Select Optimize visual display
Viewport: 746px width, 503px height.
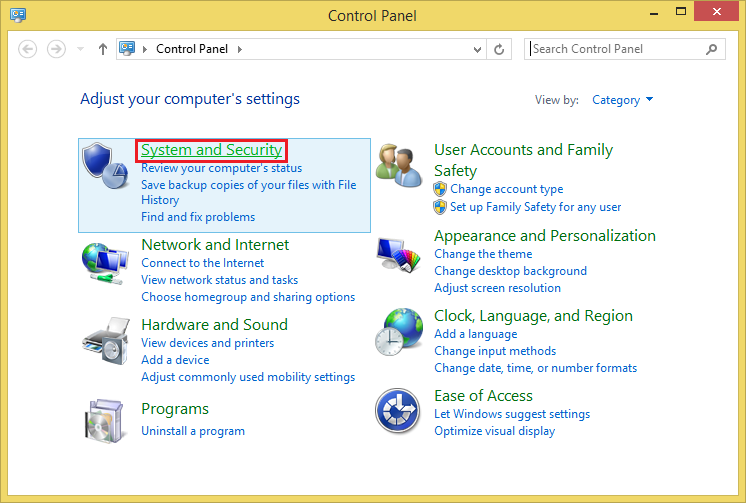[494, 431]
